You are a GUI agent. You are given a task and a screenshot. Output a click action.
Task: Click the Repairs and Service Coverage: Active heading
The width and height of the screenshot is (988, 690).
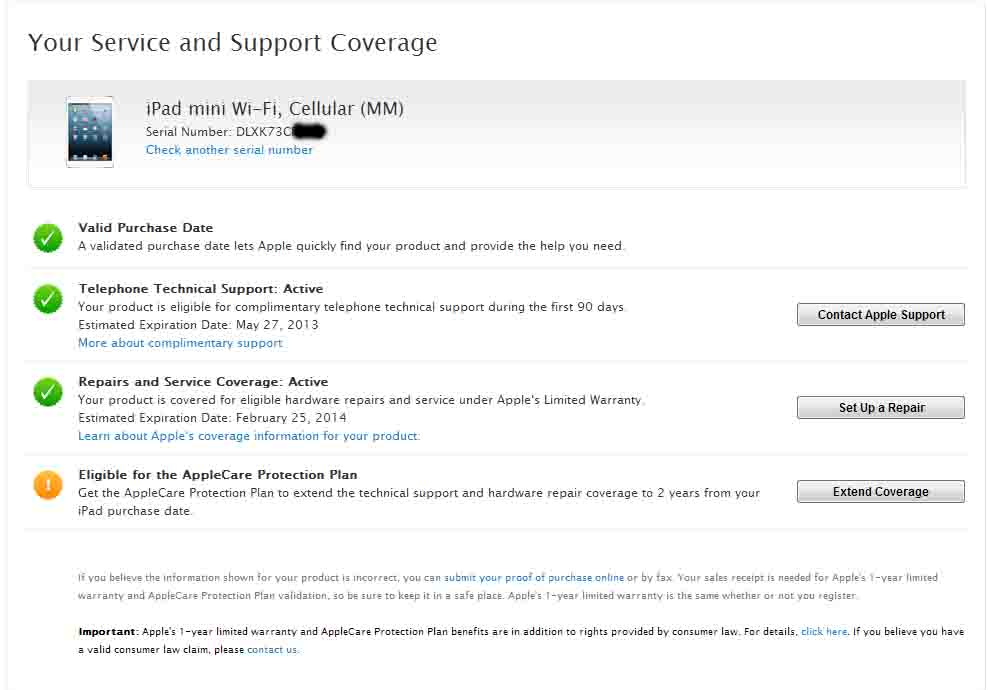[x=203, y=382]
